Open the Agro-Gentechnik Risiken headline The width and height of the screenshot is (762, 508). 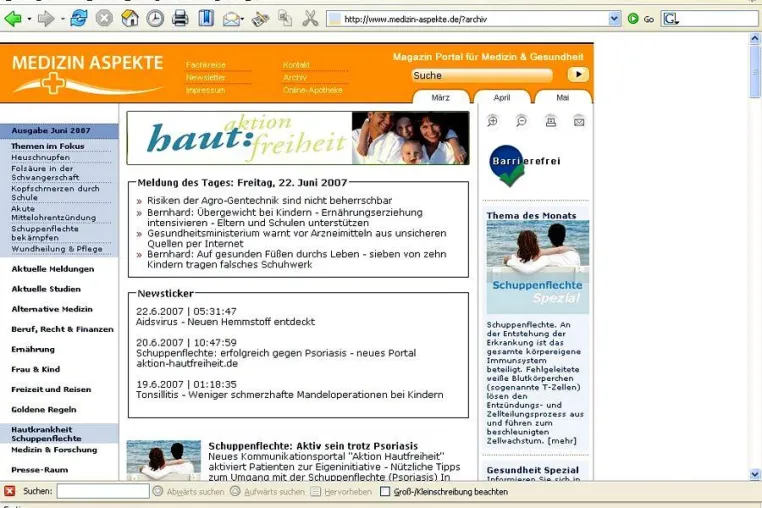tap(269, 200)
